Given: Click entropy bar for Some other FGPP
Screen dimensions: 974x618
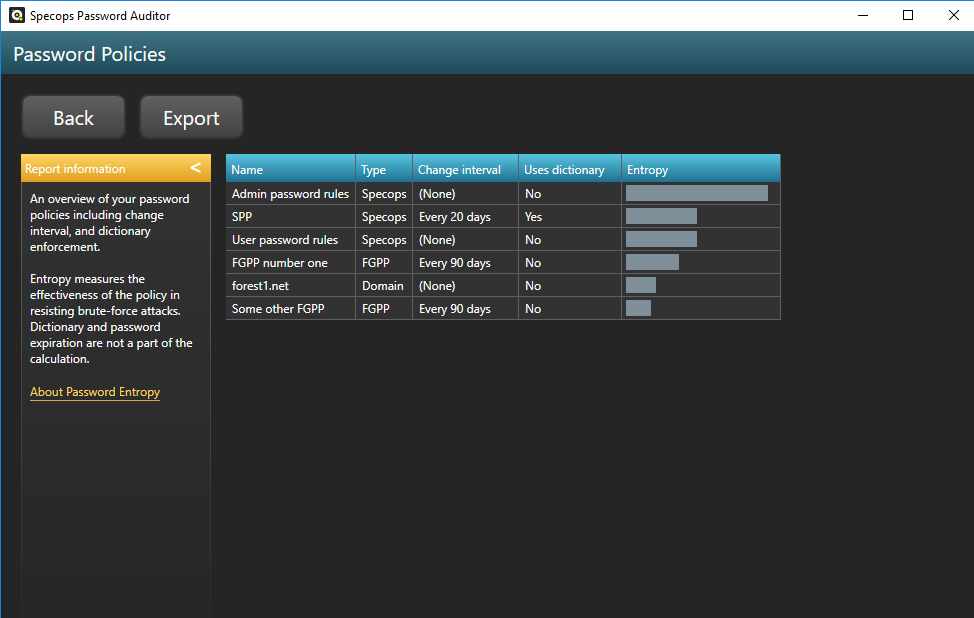Looking at the screenshot, I should pos(638,308).
